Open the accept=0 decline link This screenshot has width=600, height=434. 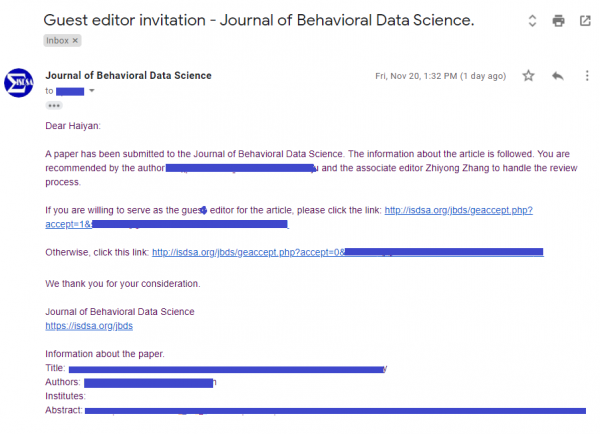[347, 252]
